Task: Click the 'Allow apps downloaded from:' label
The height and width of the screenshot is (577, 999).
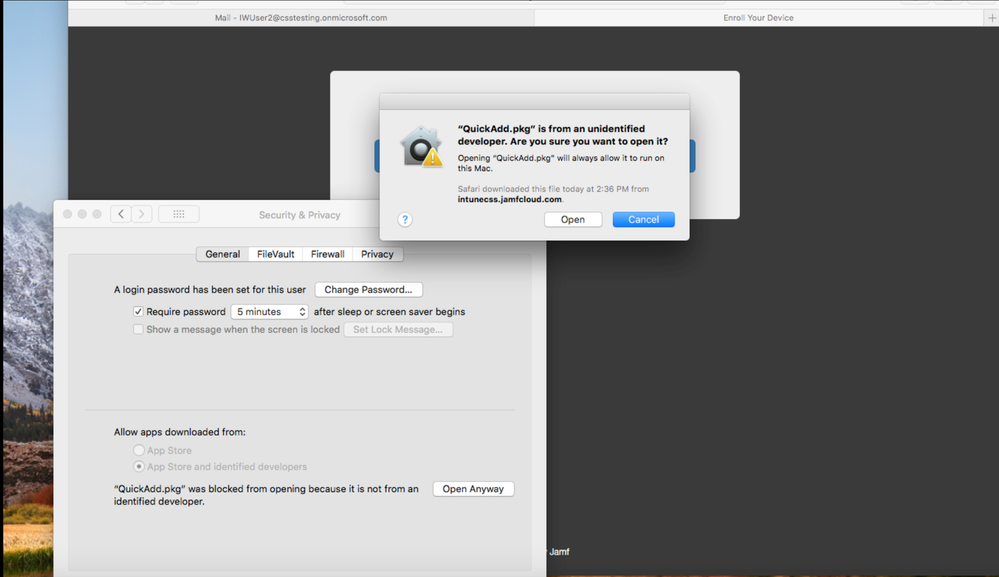Action: [x=180, y=432]
